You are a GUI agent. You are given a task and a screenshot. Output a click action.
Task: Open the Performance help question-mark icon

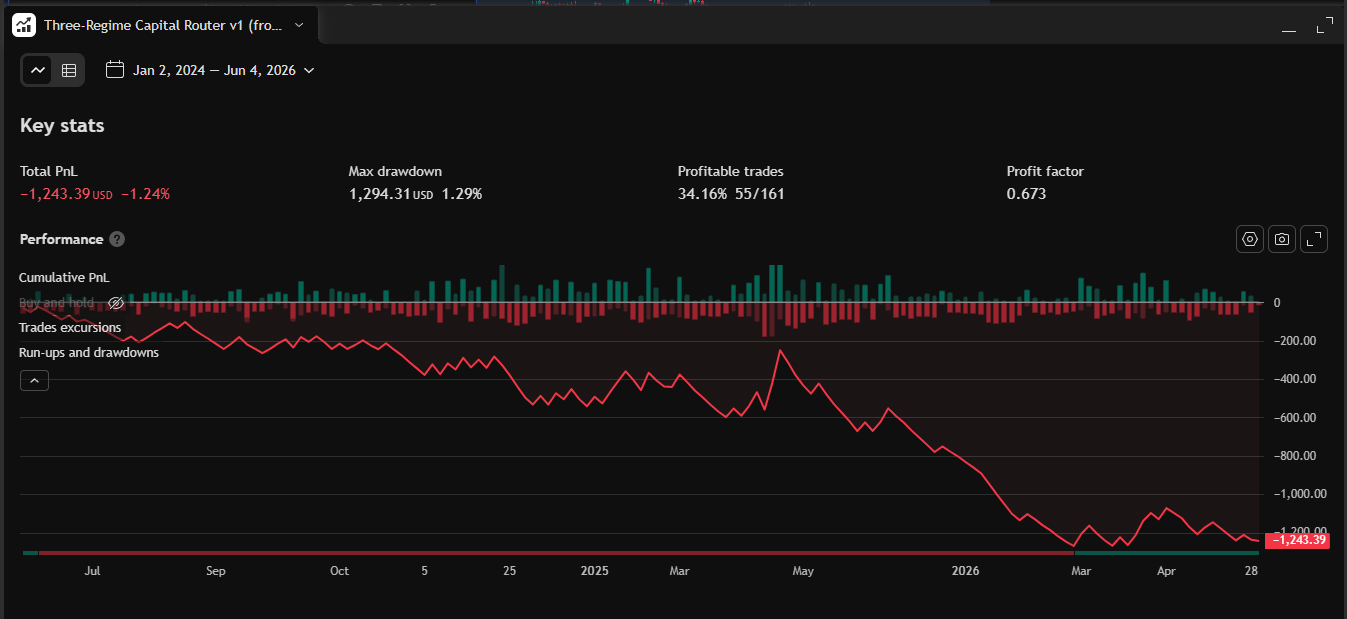[117, 239]
